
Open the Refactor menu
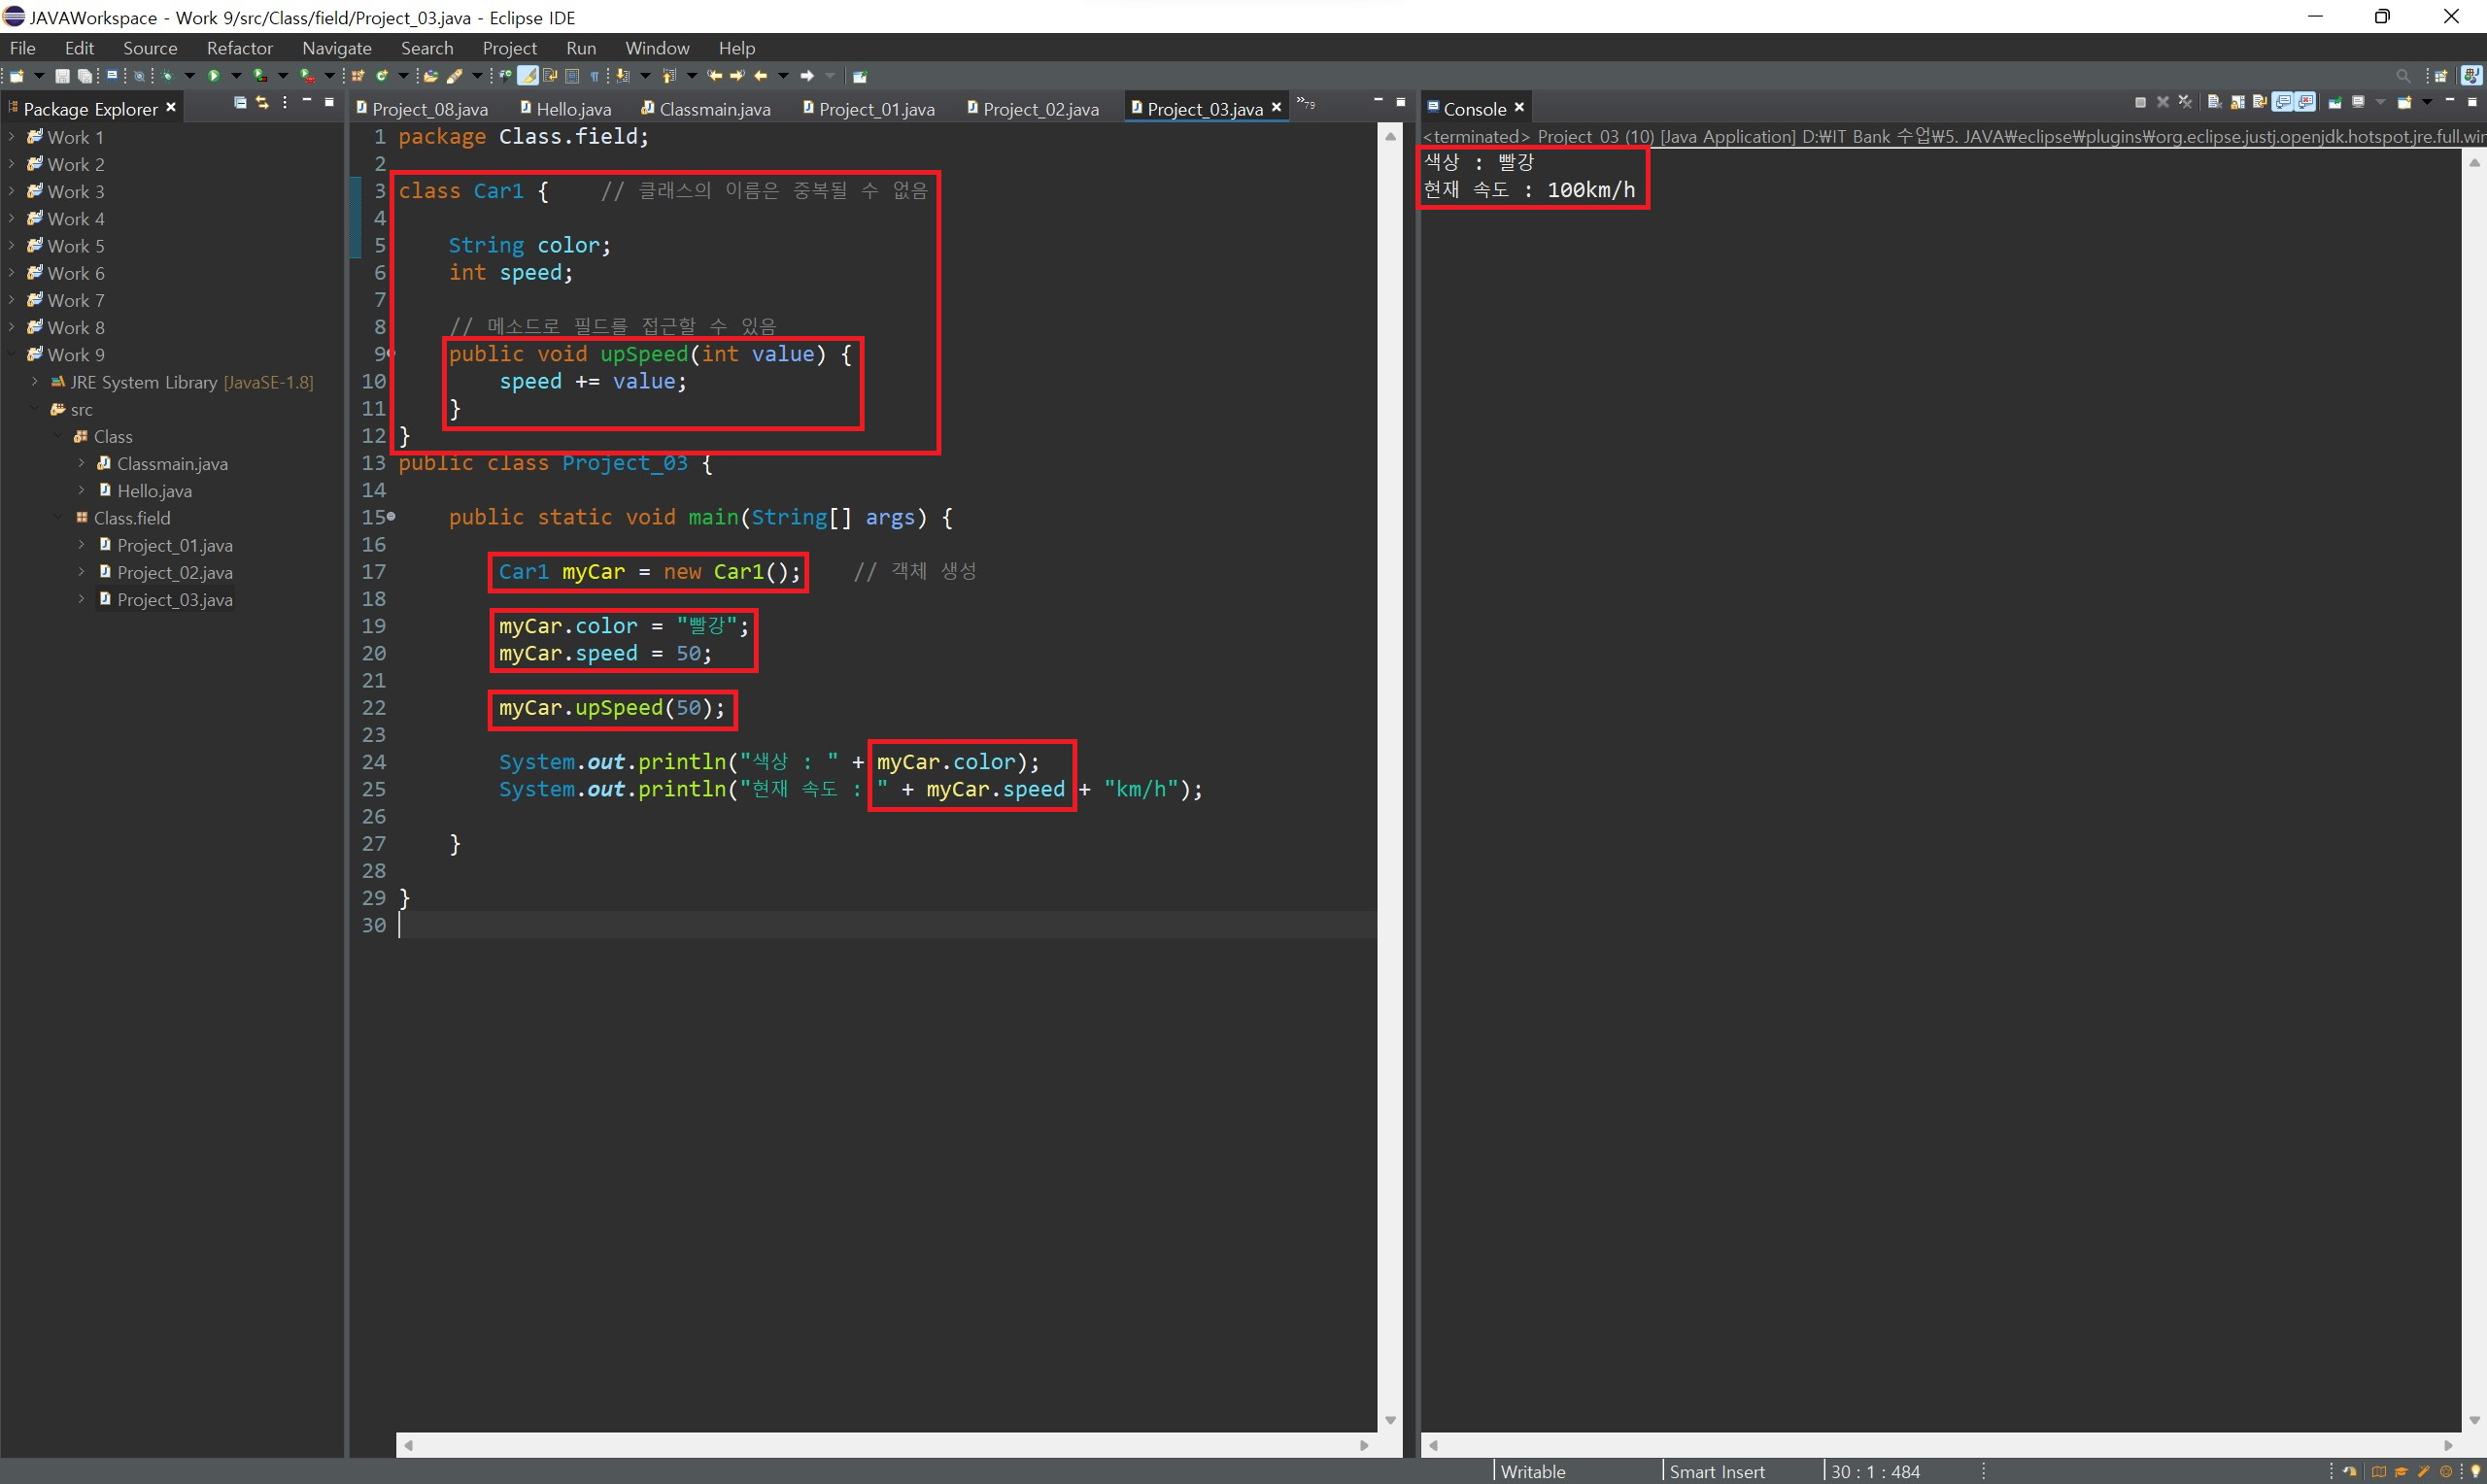click(239, 48)
